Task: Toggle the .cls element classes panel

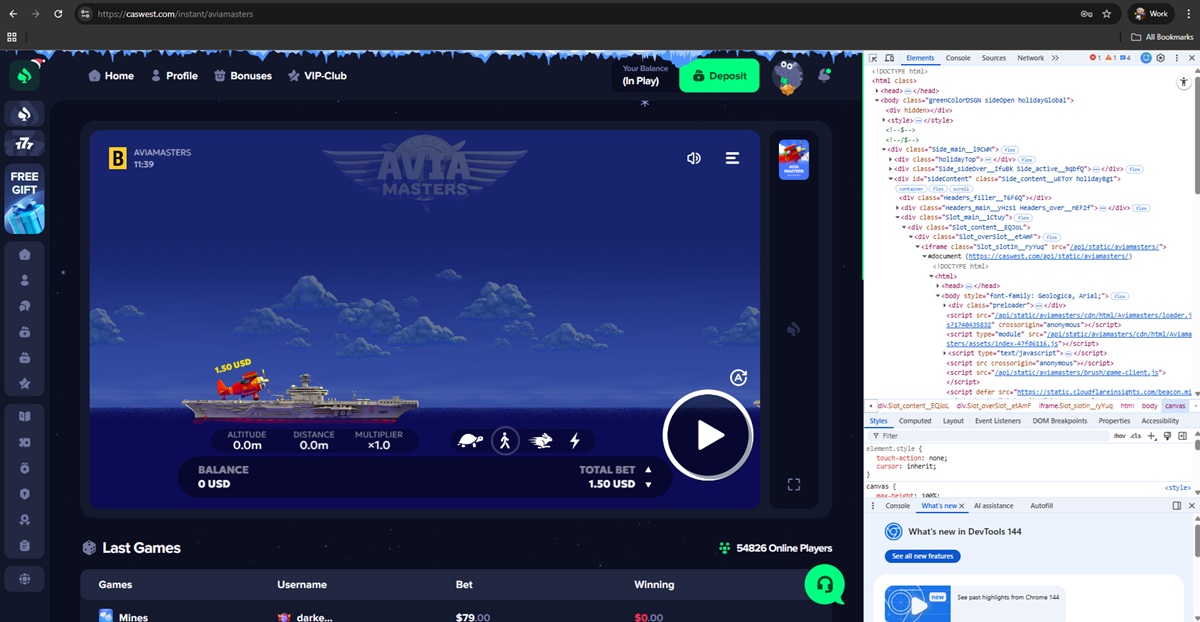Action: click(1135, 436)
